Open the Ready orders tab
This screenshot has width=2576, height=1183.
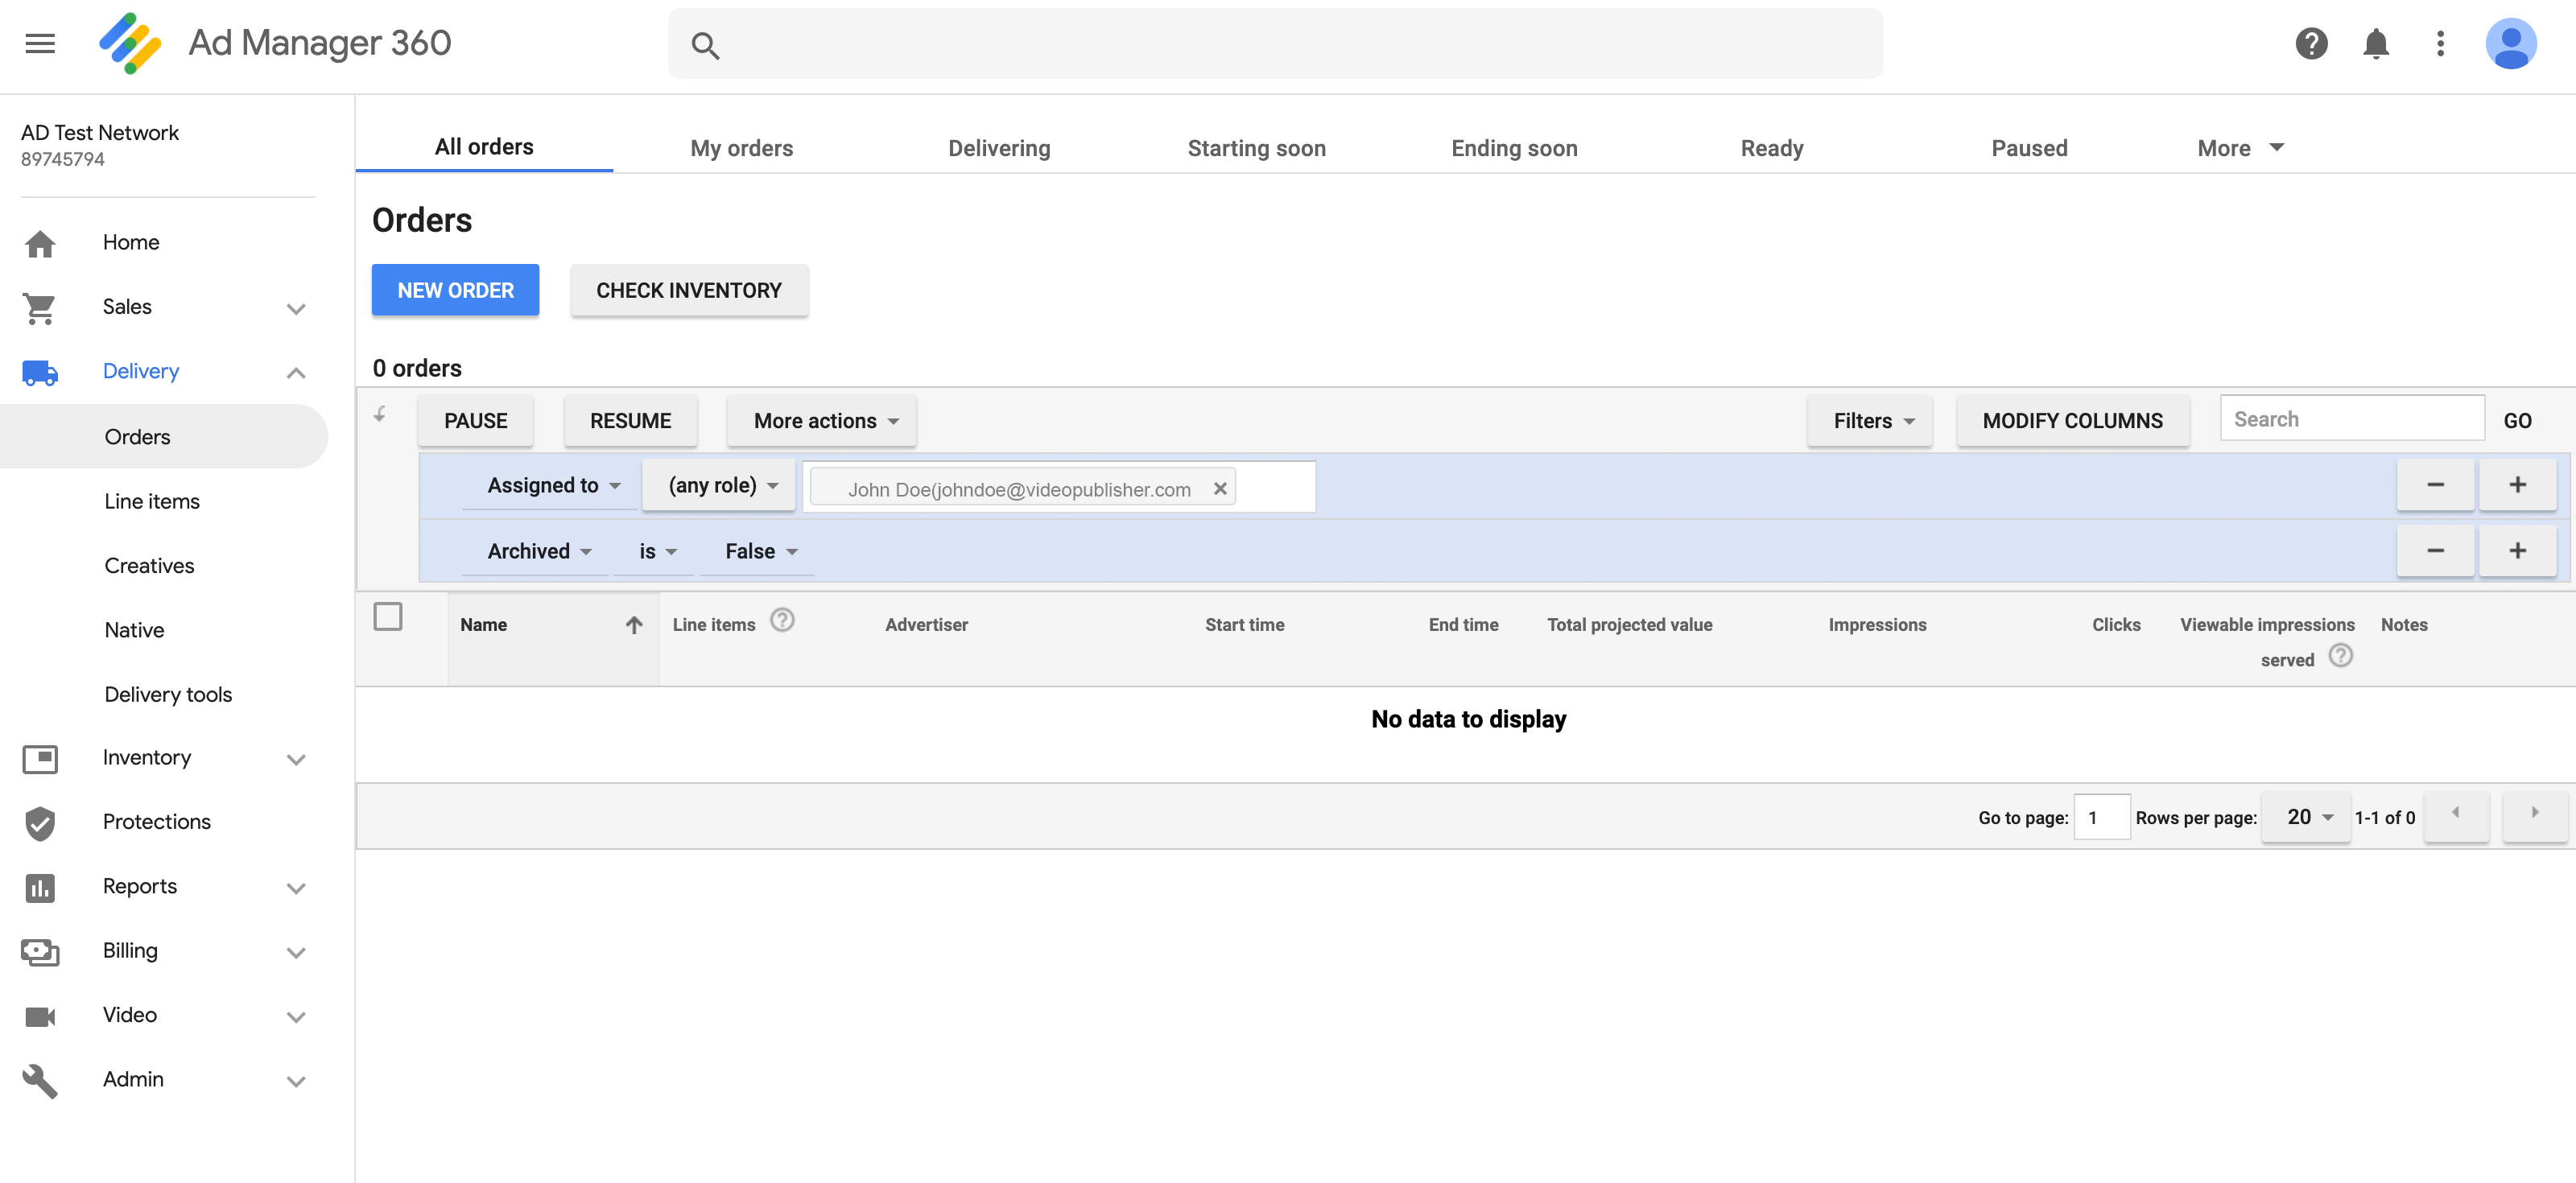pos(1771,147)
